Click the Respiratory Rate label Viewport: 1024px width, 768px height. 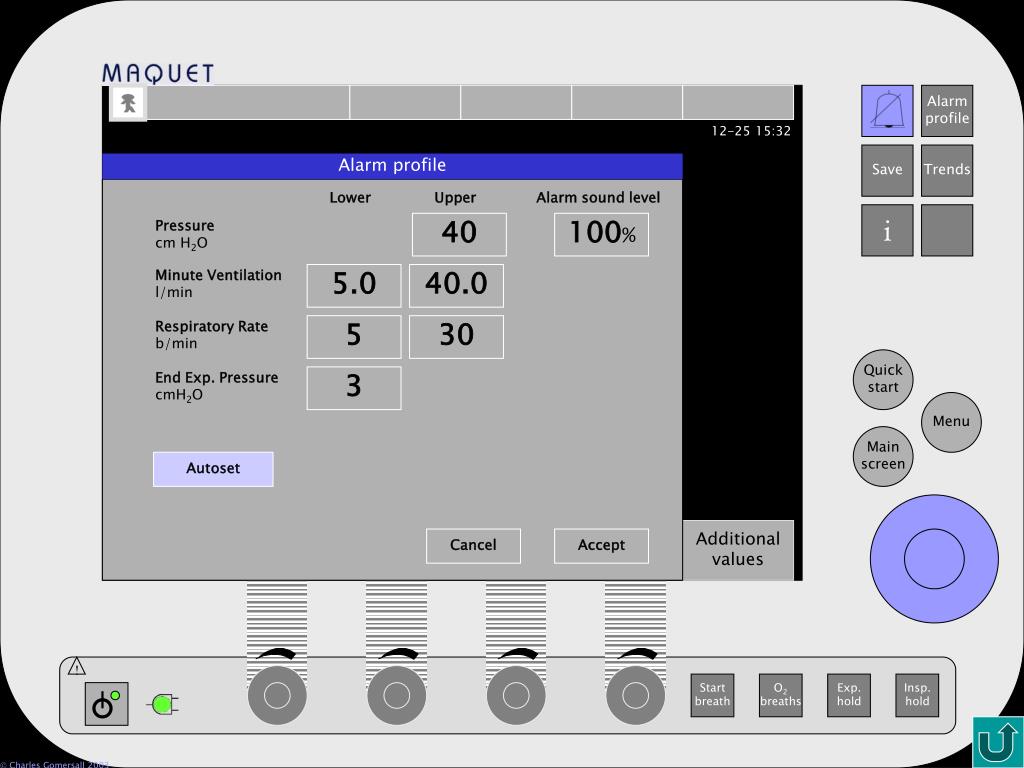(x=212, y=327)
